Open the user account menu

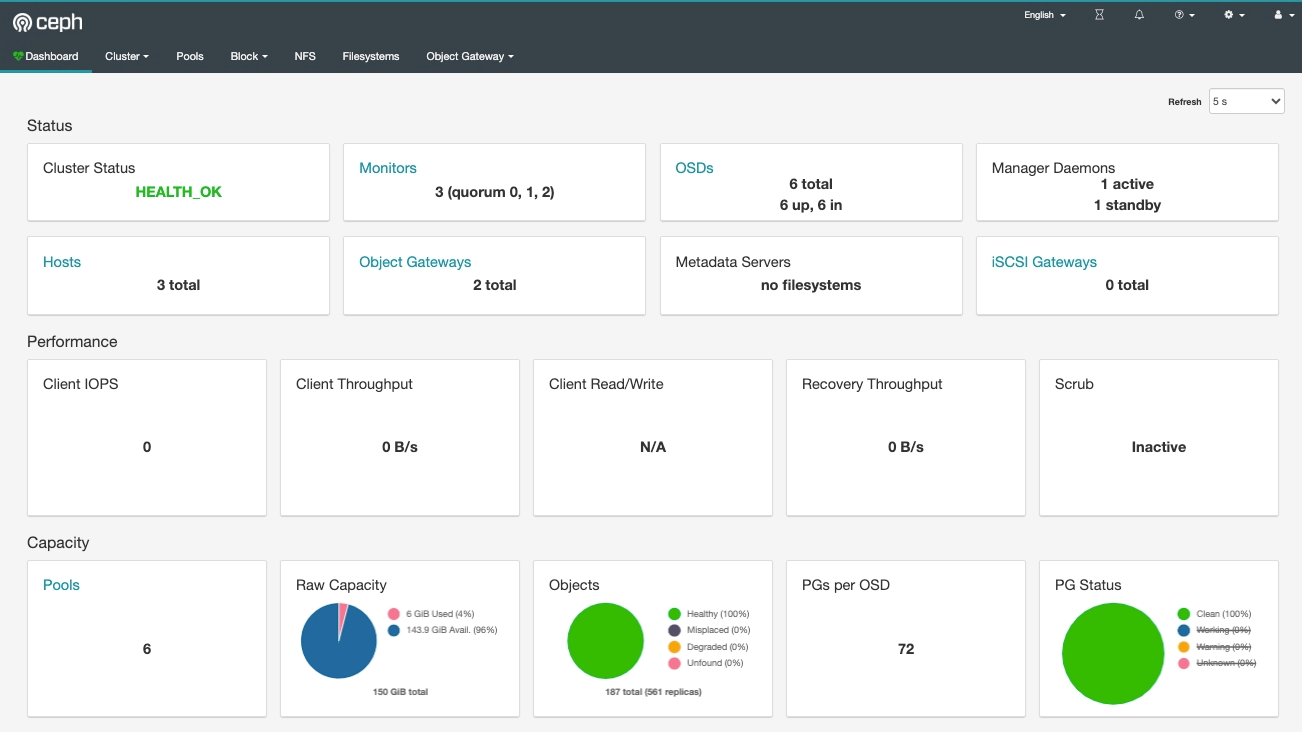pyautogui.click(x=1283, y=15)
